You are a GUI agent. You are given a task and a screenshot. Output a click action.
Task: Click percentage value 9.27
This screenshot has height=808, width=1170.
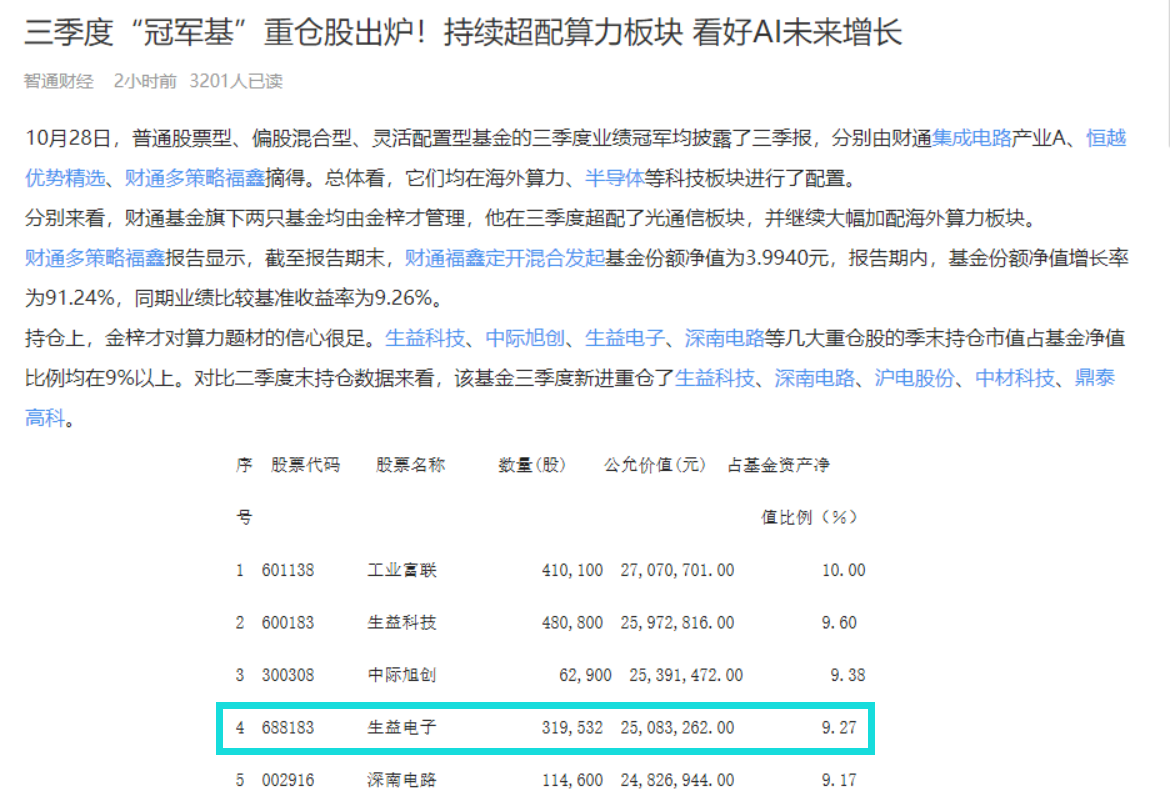coord(839,727)
